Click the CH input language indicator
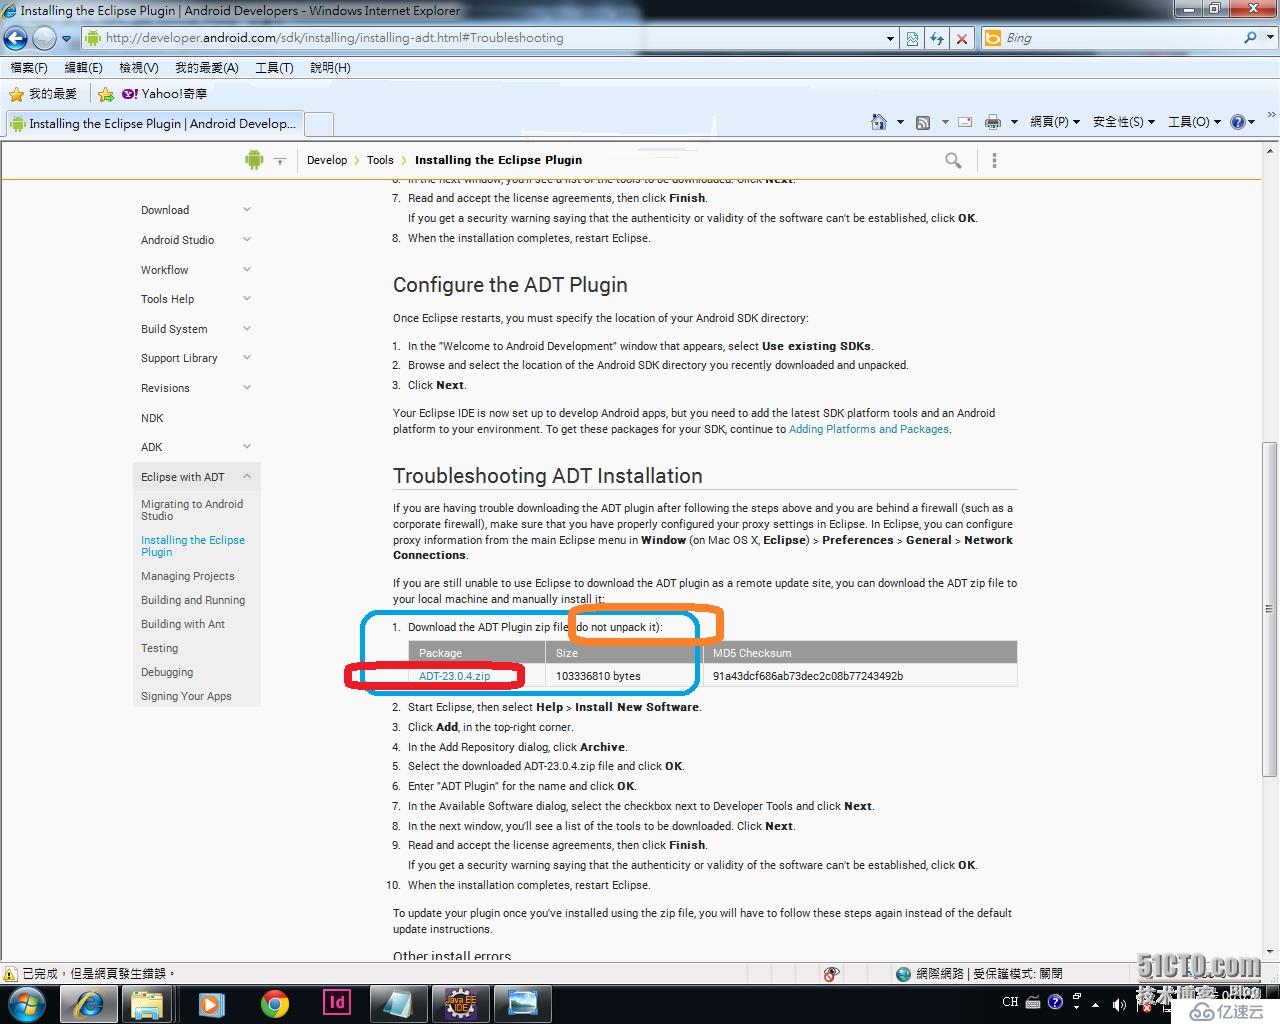 [1010, 1002]
